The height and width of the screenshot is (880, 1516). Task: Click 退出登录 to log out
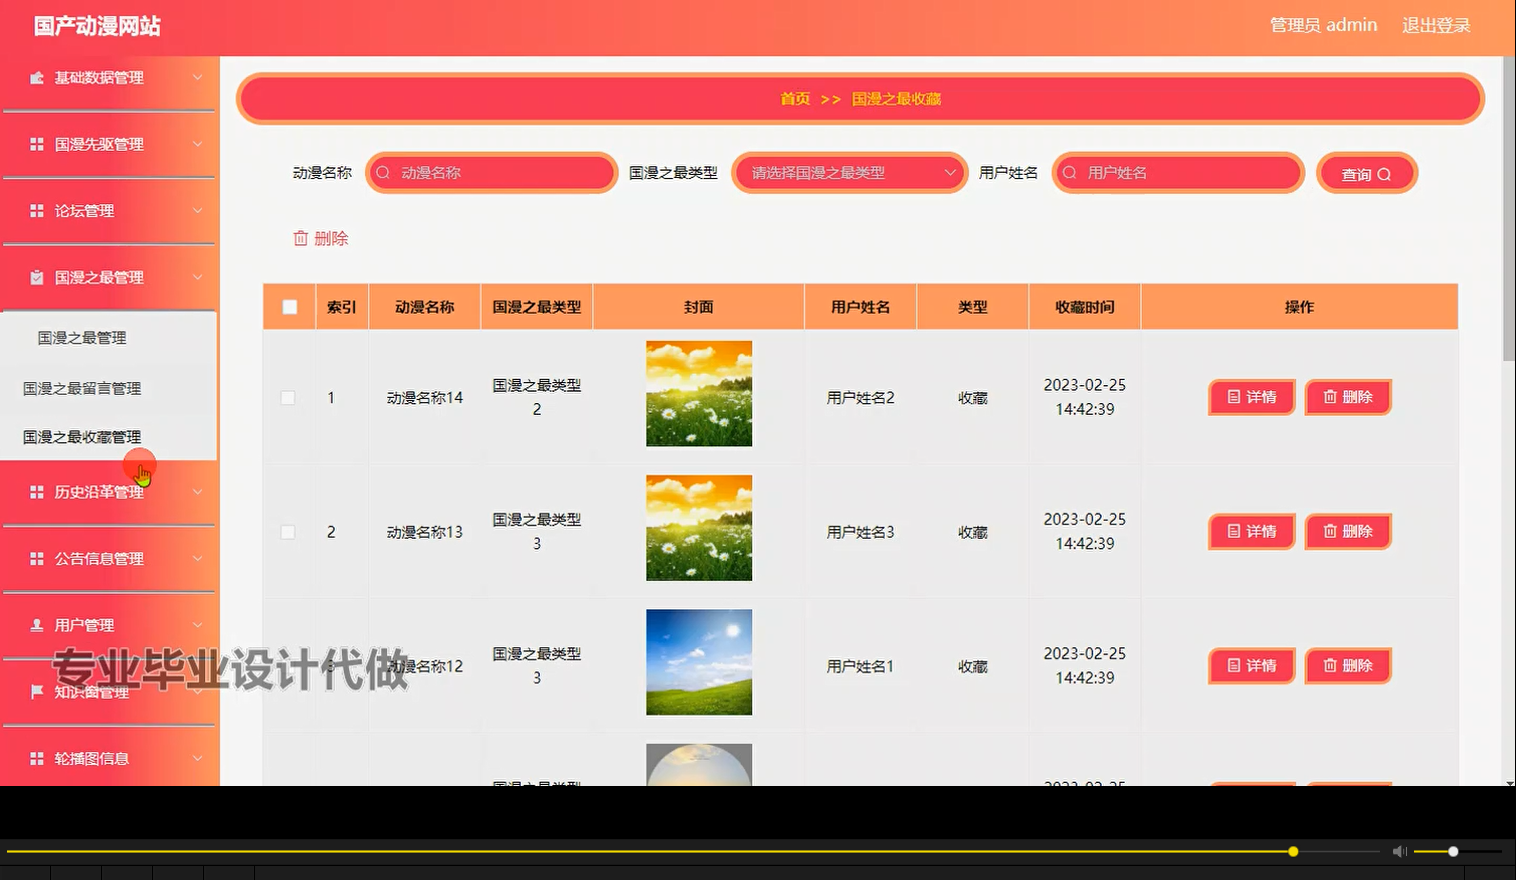coord(1436,25)
